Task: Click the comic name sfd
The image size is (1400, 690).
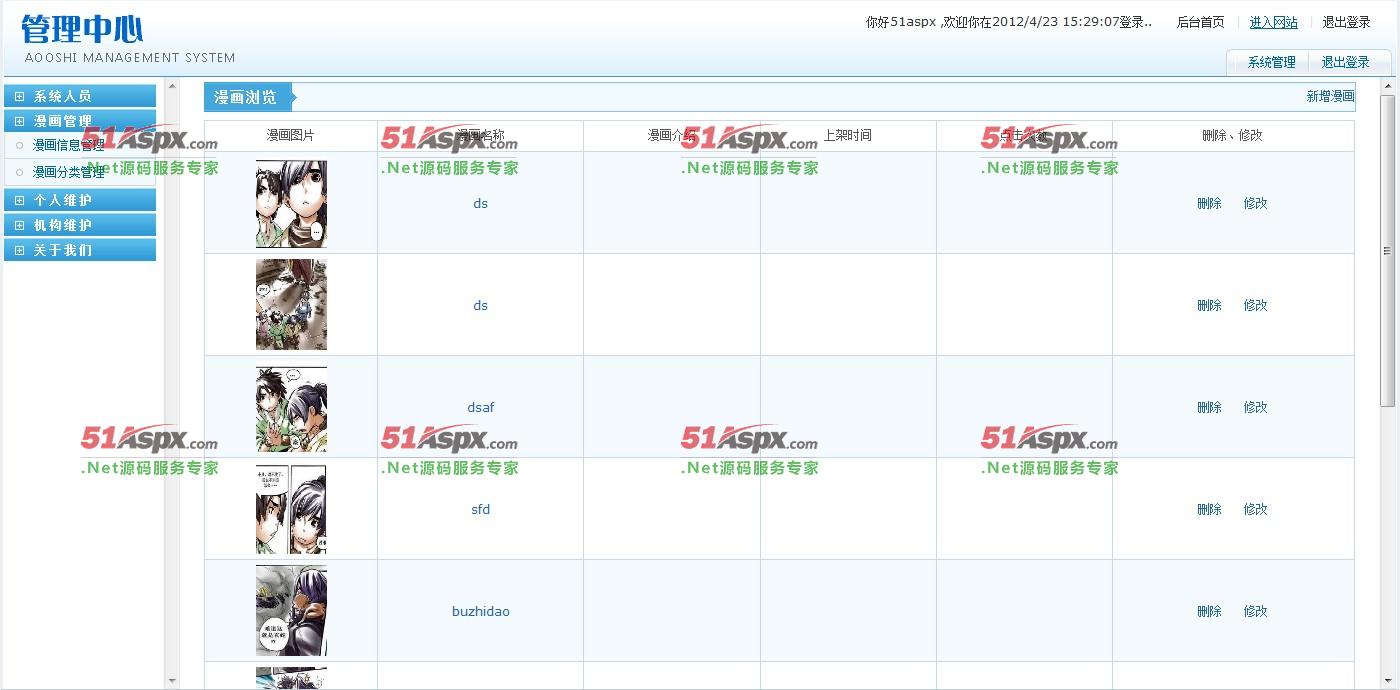Action: 481,509
